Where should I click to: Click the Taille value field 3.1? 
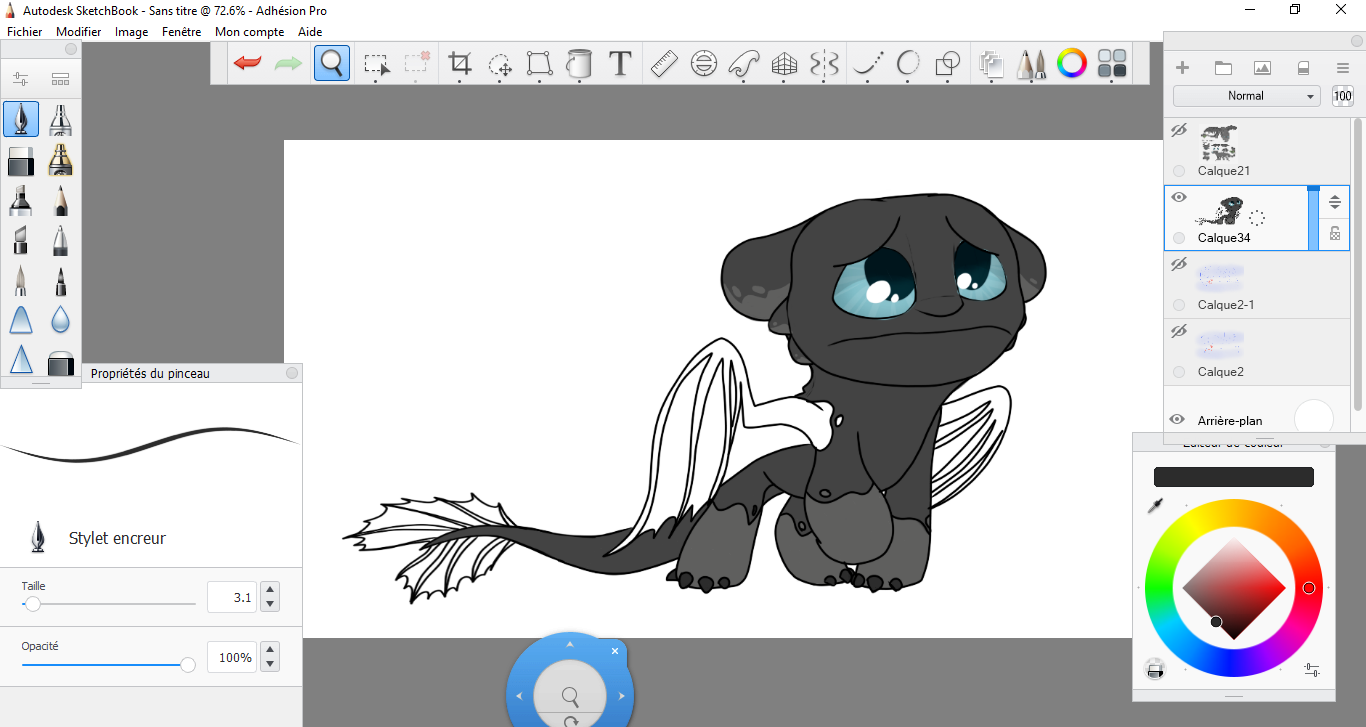(232, 597)
